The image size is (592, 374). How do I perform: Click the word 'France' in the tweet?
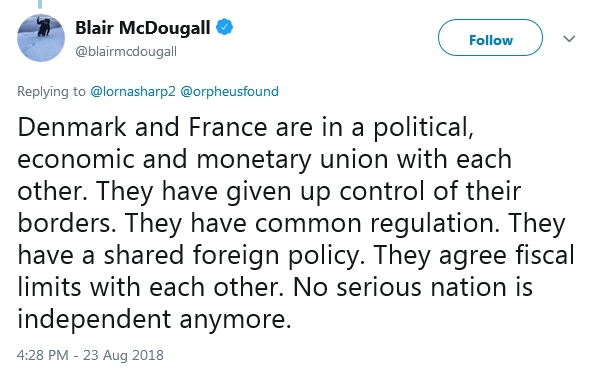tap(228, 127)
